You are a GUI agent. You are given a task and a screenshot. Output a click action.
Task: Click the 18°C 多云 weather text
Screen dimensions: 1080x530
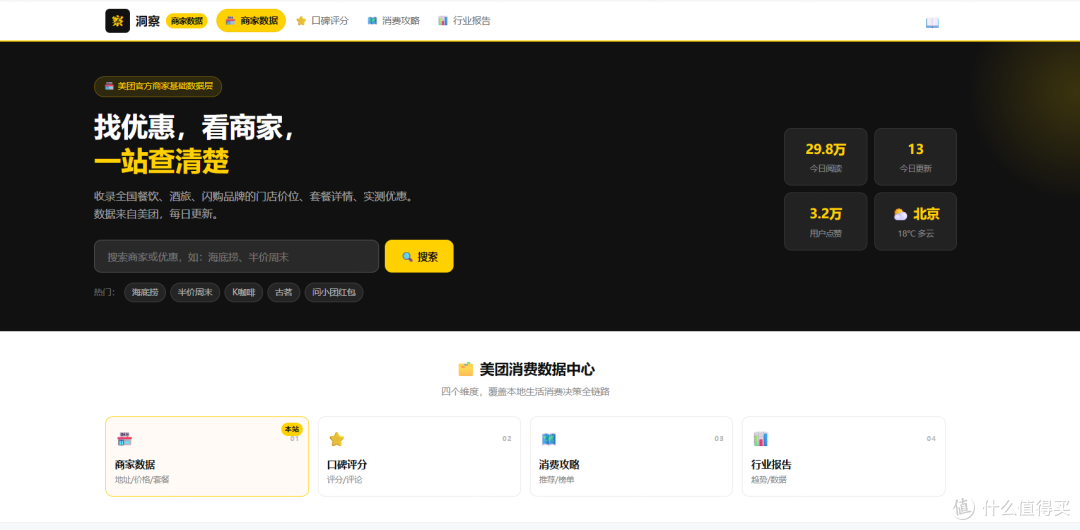pos(915,234)
